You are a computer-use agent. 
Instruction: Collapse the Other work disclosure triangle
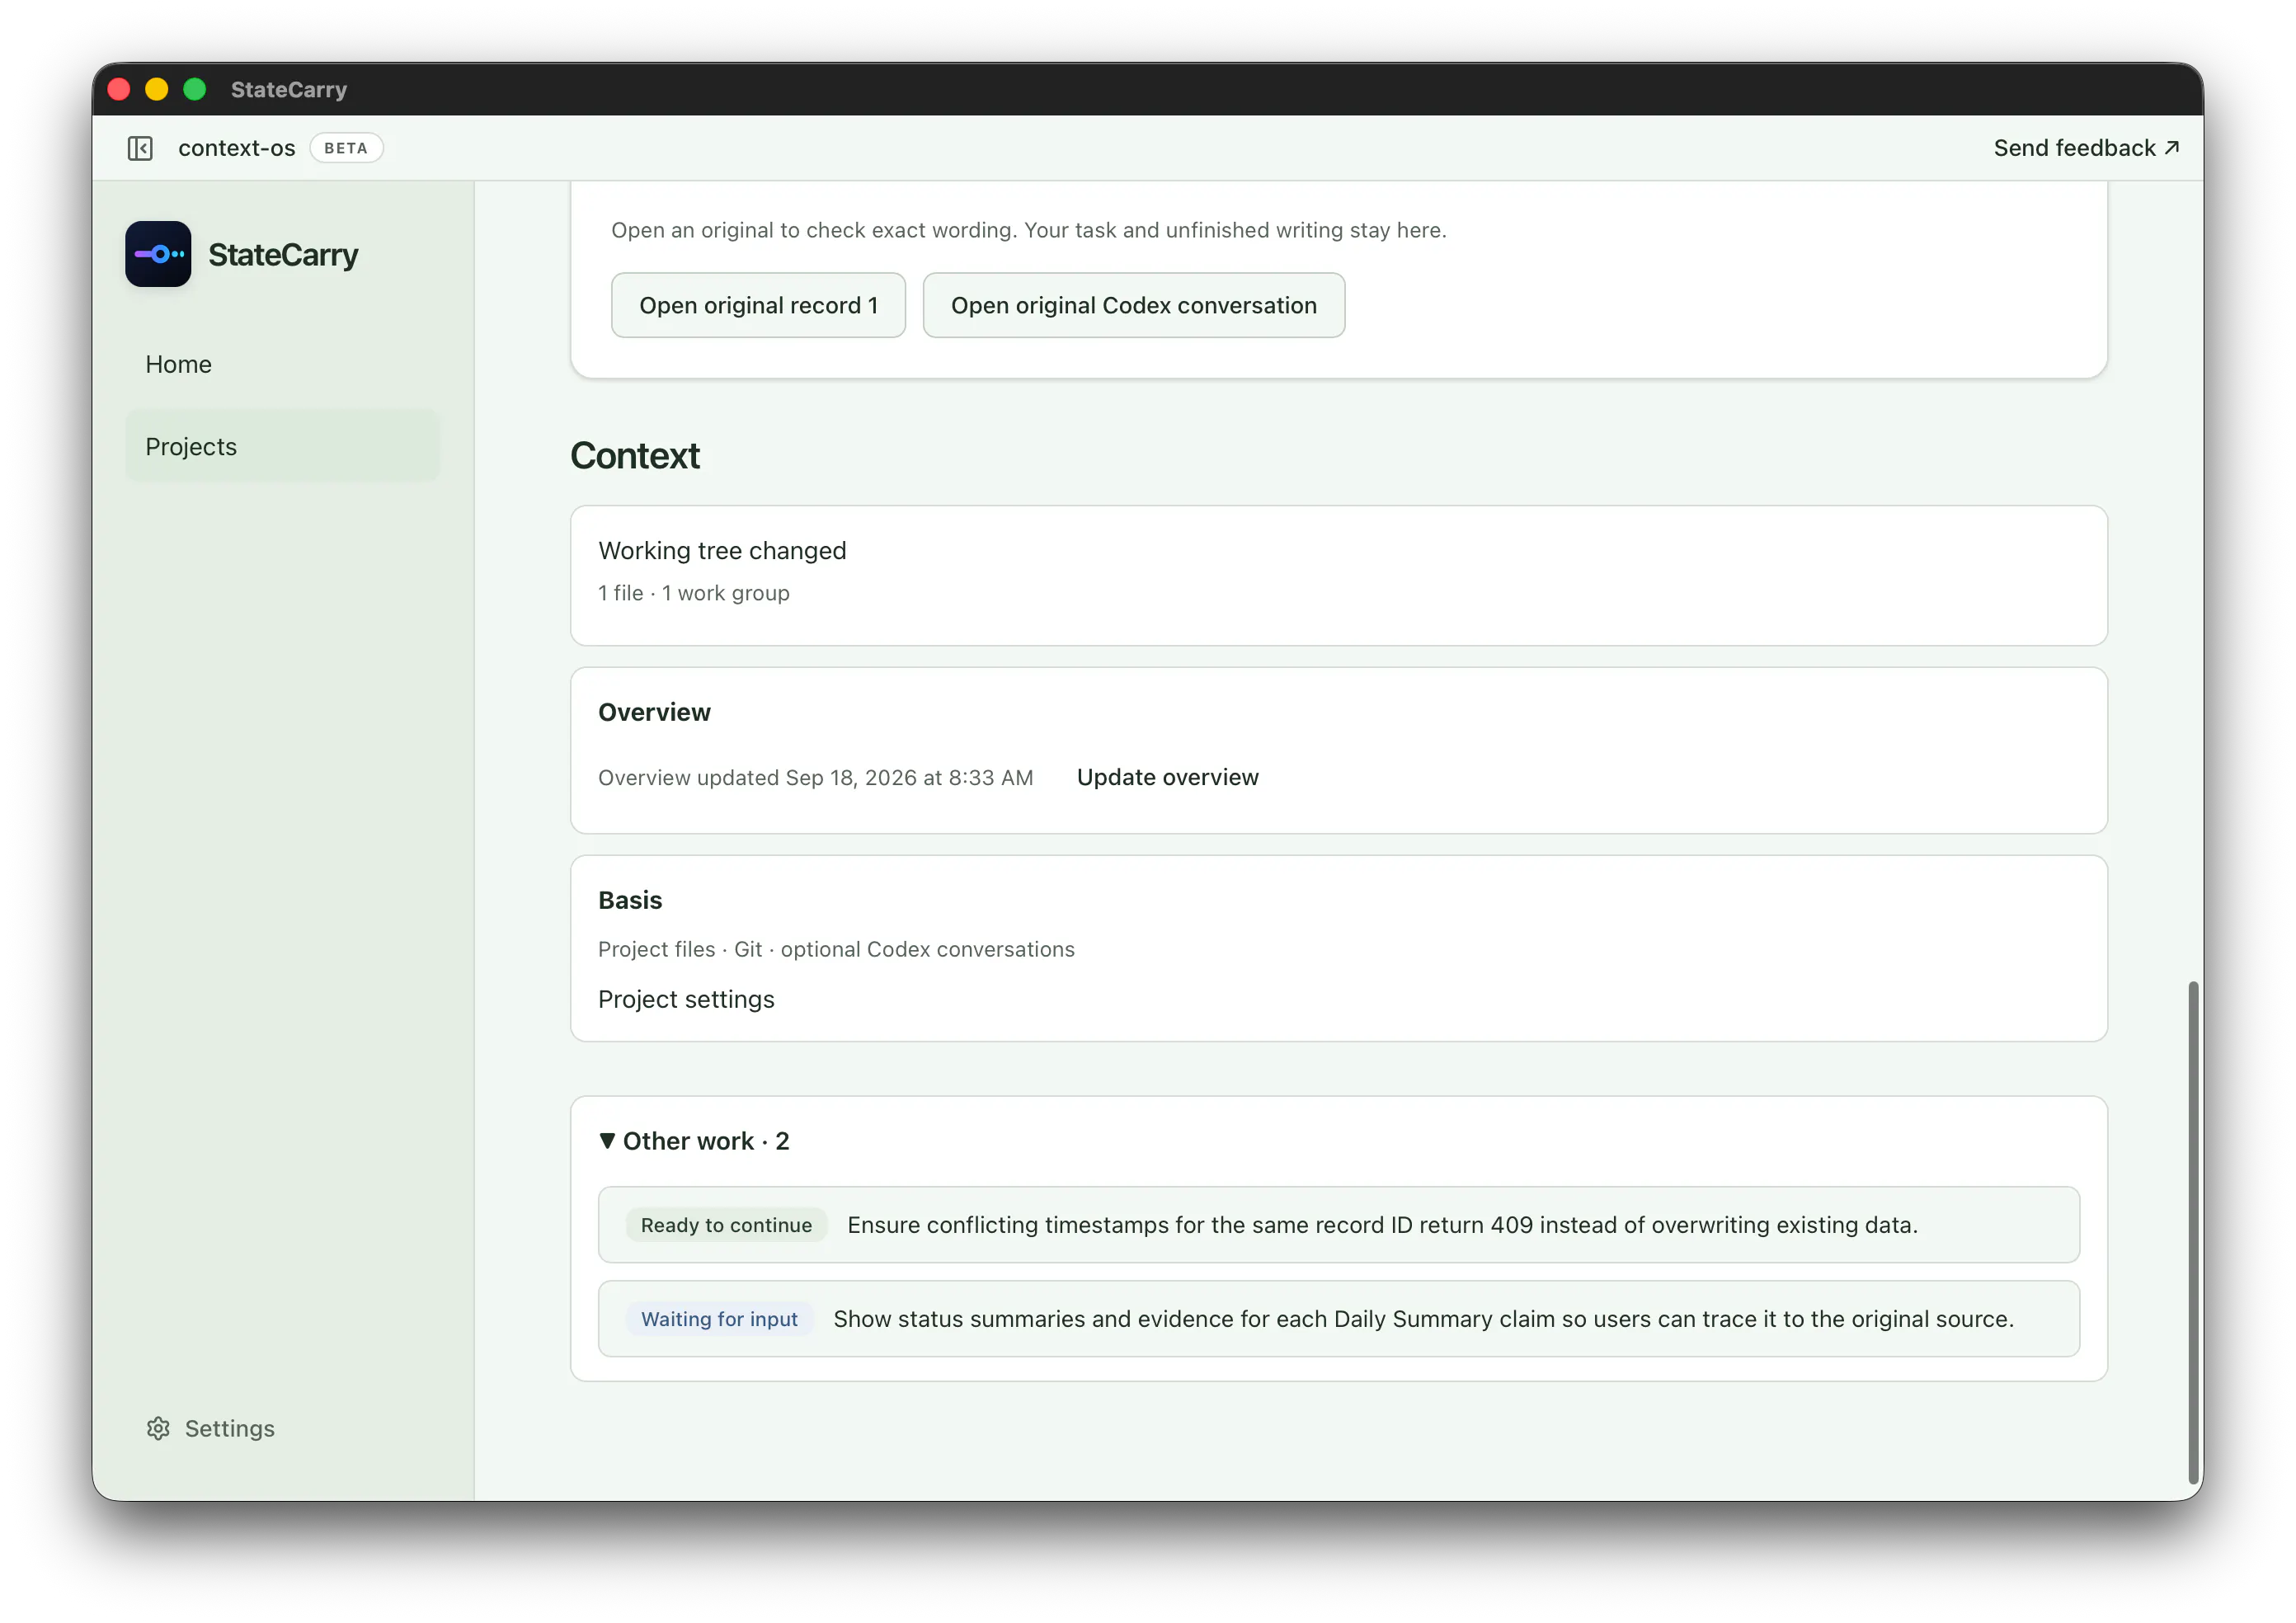click(x=607, y=1141)
